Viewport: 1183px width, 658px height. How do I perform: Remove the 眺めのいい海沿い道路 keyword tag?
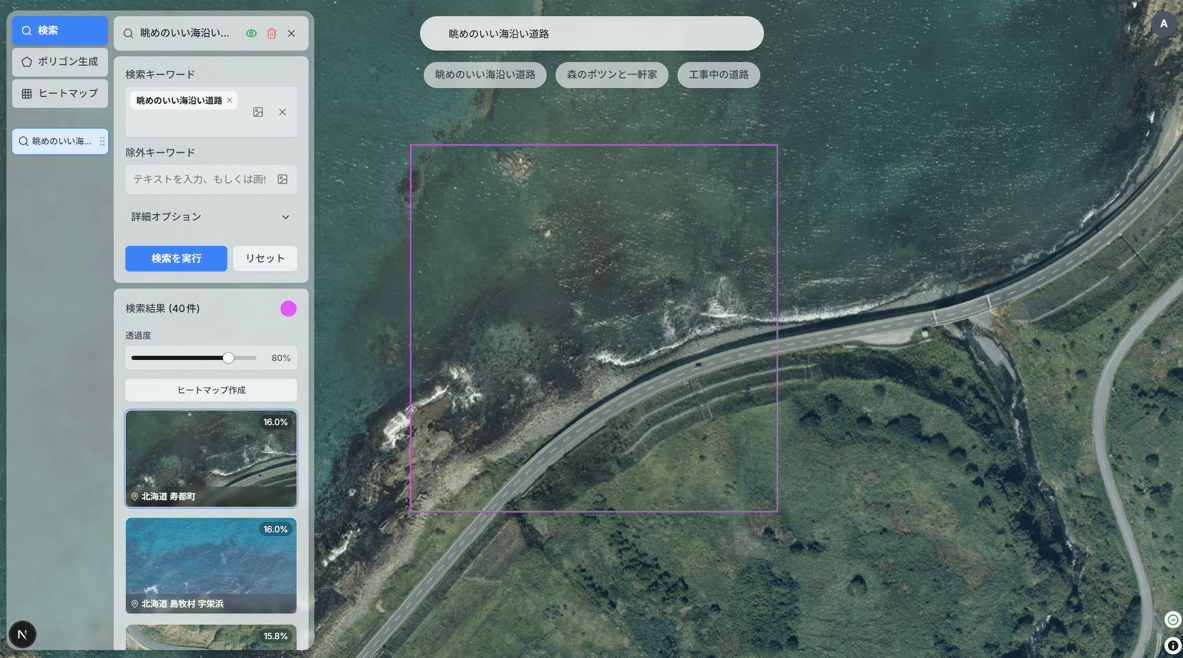(229, 101)
